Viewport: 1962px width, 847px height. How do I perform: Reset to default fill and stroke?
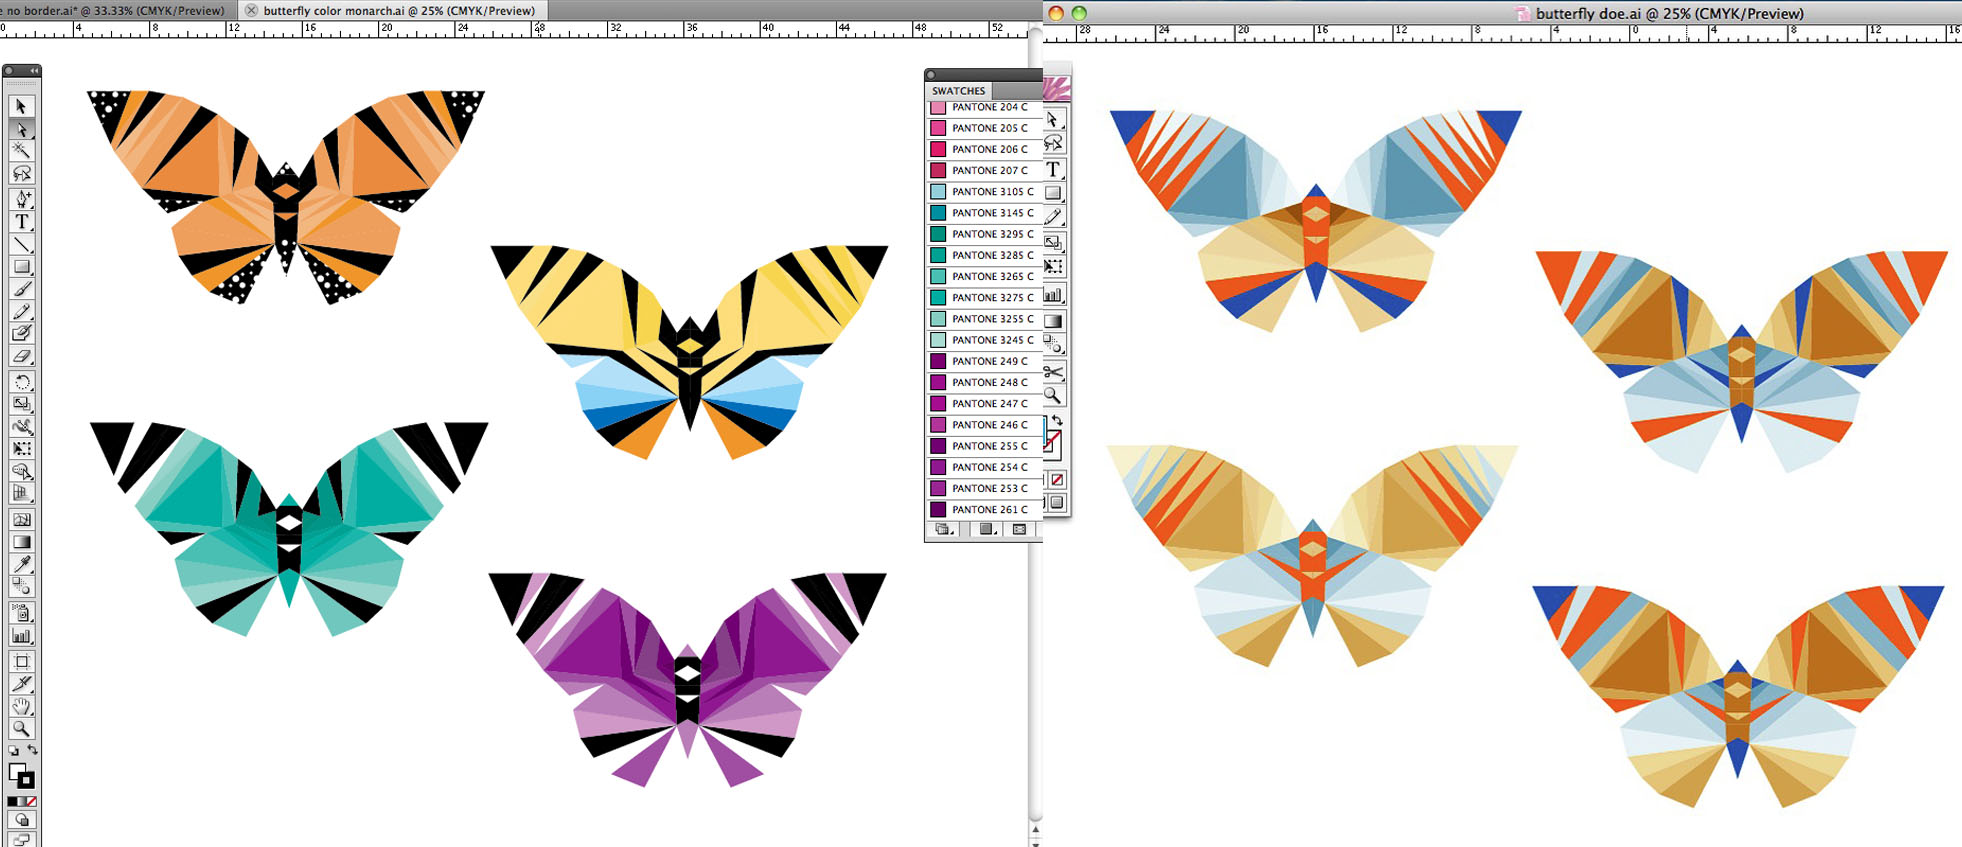point(13,750)
